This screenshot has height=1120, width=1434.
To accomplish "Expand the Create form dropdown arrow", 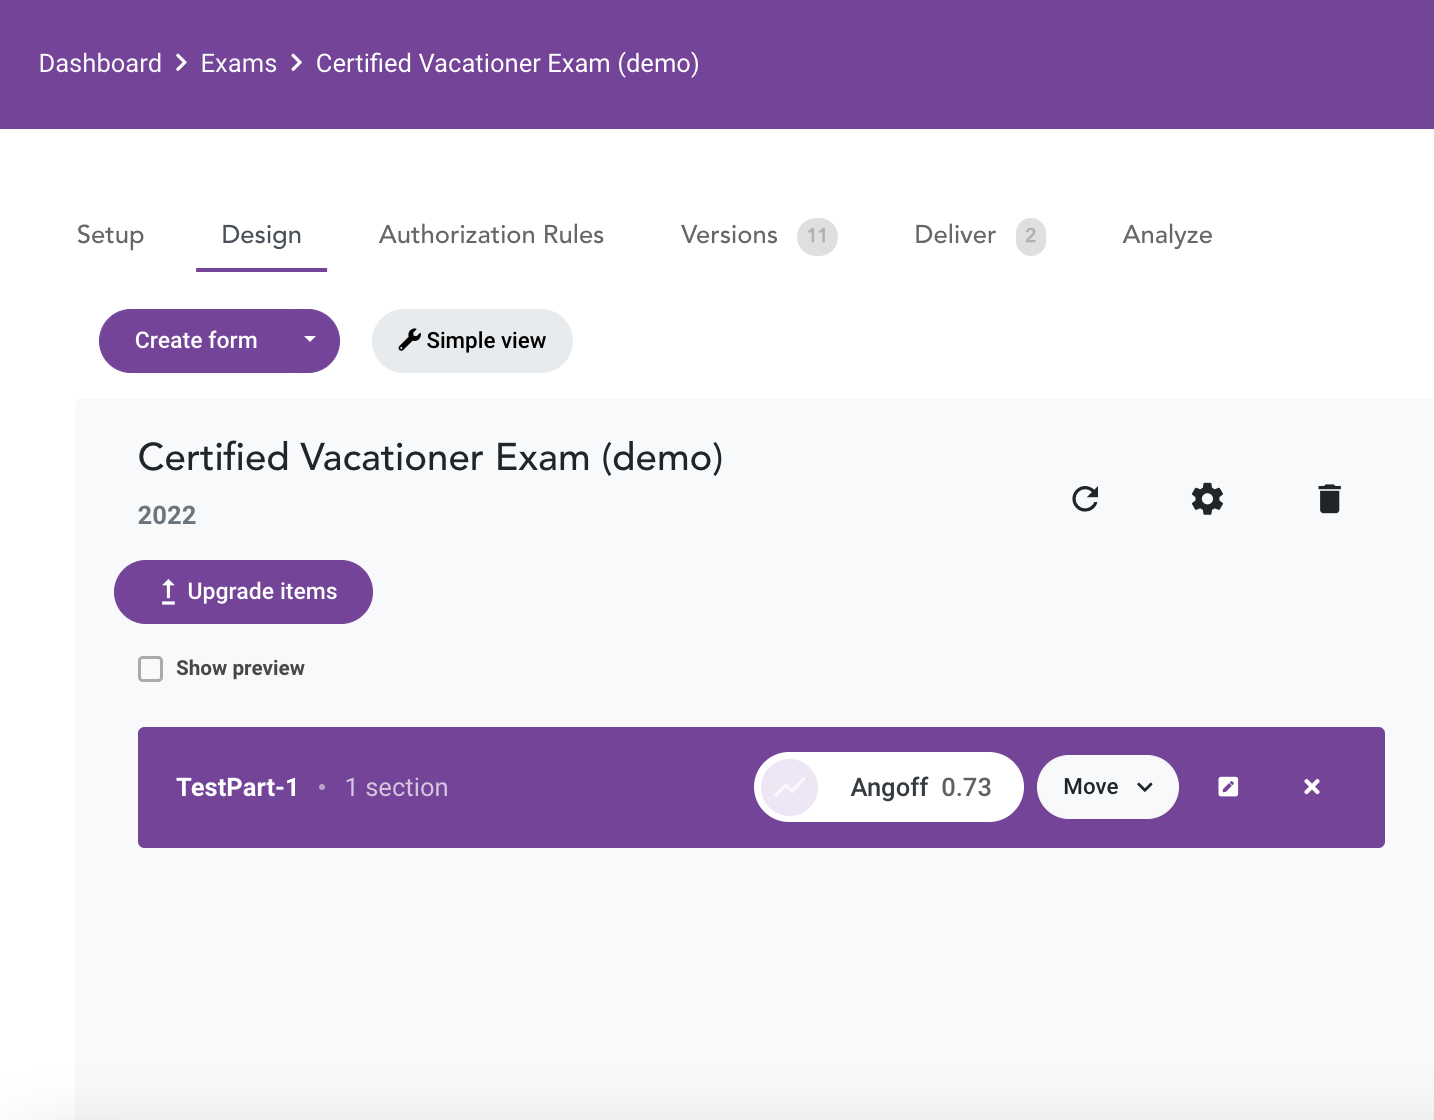I will 310,340.
